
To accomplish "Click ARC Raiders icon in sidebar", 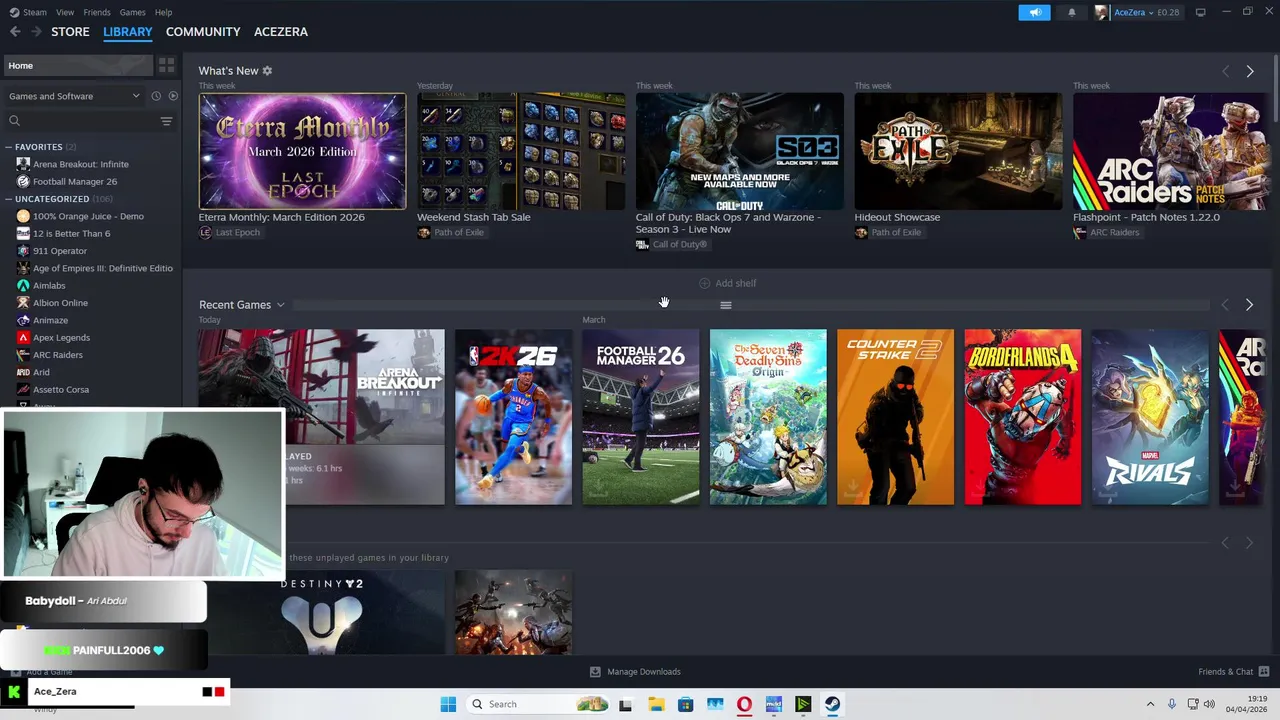I will pos(23,355).
